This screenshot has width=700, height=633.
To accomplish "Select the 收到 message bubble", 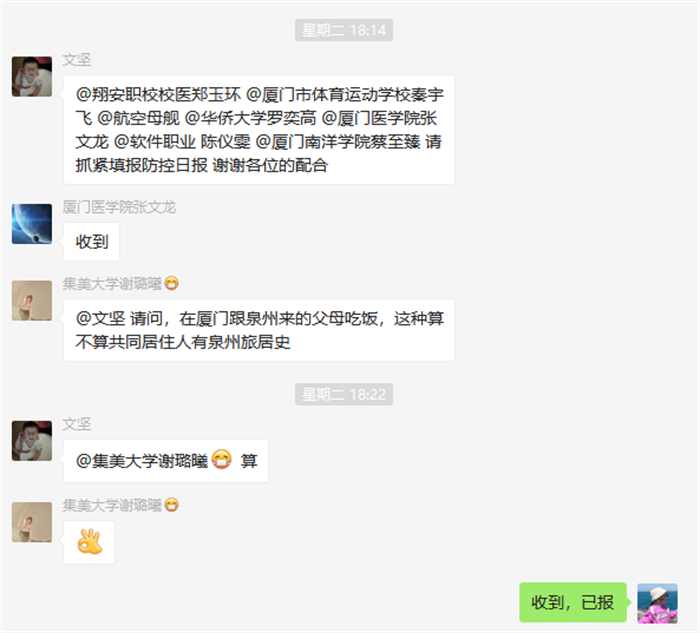I will tap(92, 242).
